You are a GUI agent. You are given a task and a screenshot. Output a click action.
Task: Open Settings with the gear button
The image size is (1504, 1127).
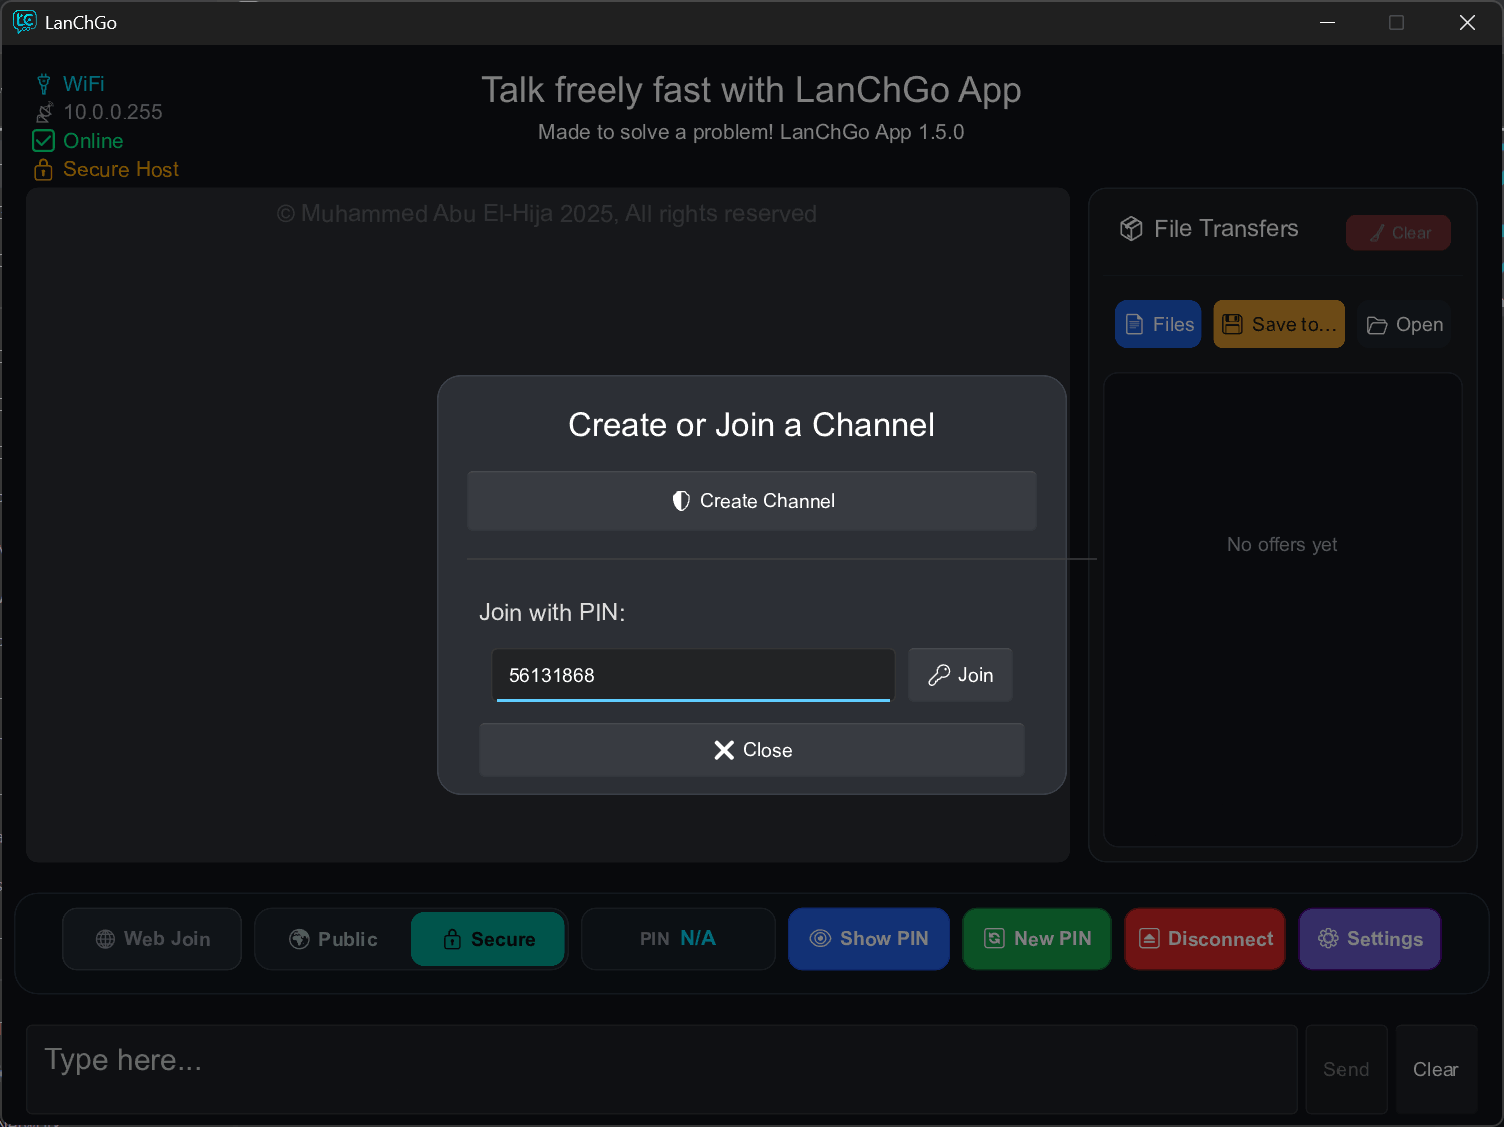pyautogui.click(x=1369, y=939)
